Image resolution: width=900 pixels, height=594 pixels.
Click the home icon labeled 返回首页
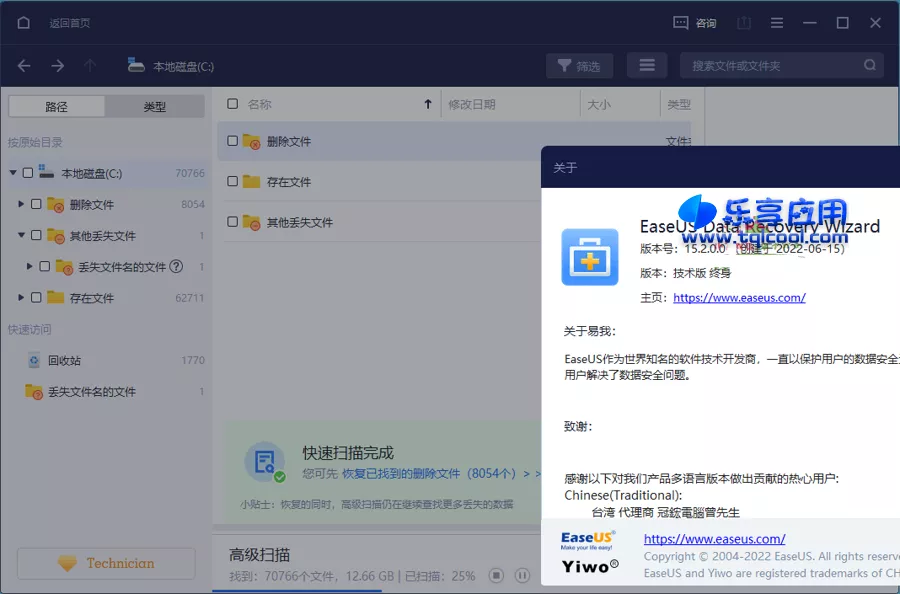click(24, 23)
